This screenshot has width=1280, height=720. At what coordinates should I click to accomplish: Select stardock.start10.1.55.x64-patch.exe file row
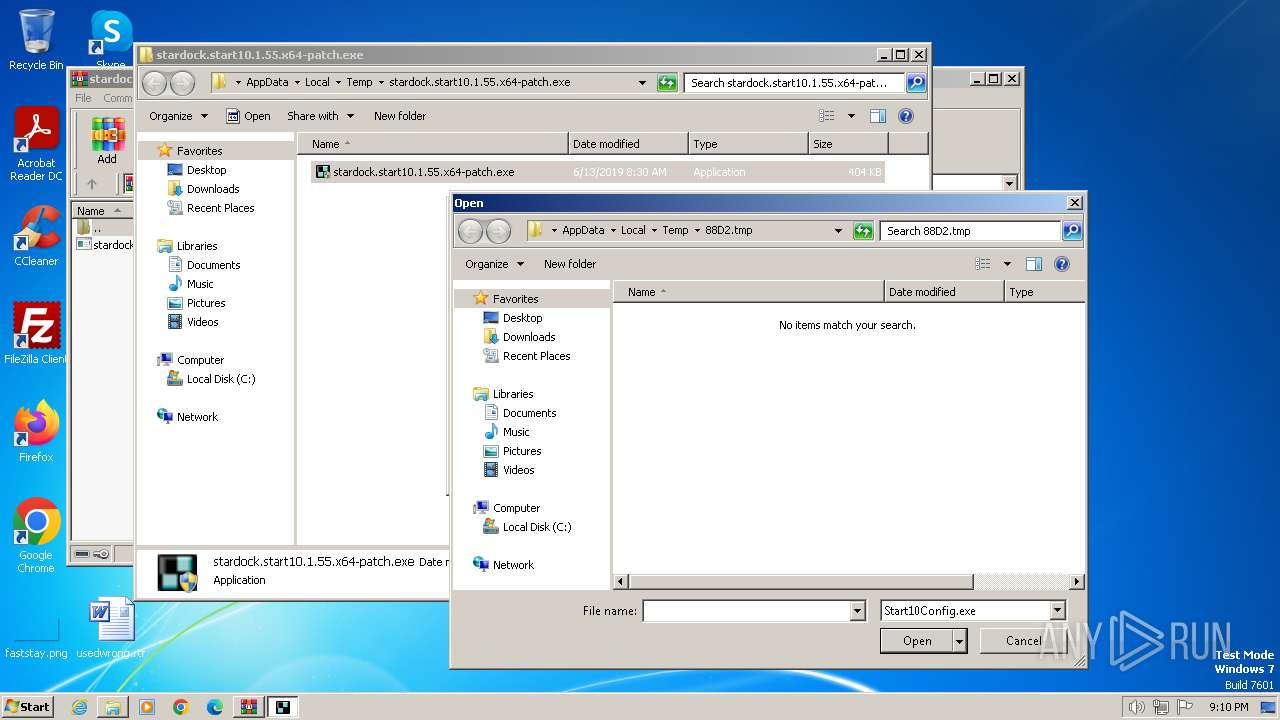pyautogui.click(x=598, y=172)
